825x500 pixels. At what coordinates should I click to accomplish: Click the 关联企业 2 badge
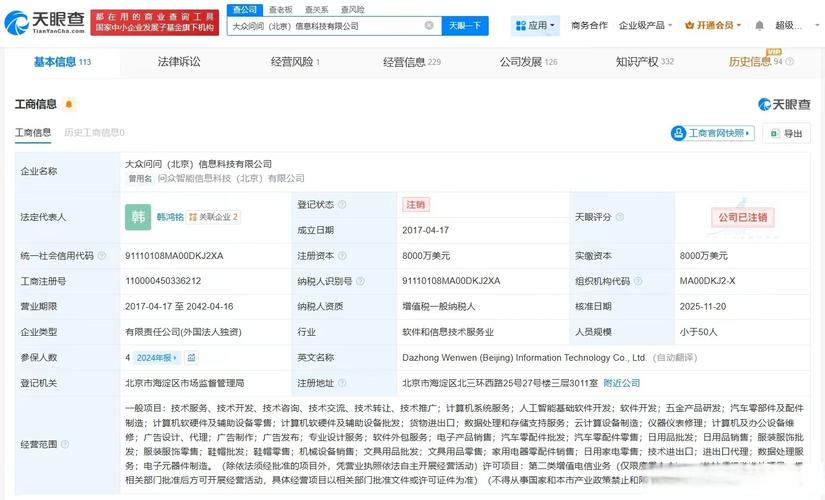(213, 217)
